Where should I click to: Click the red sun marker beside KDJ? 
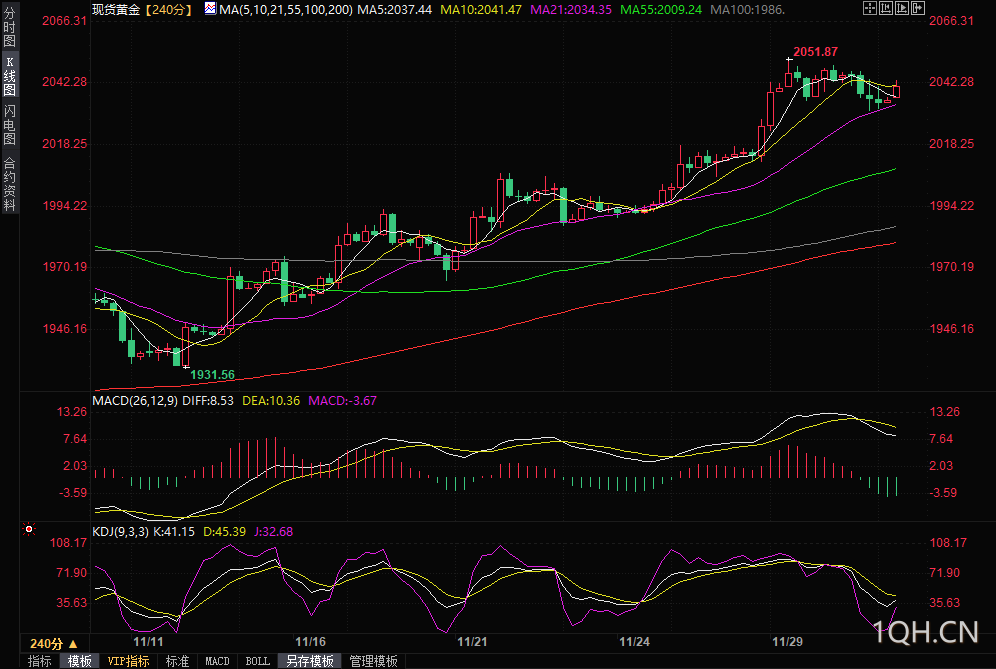coord(29,529)
